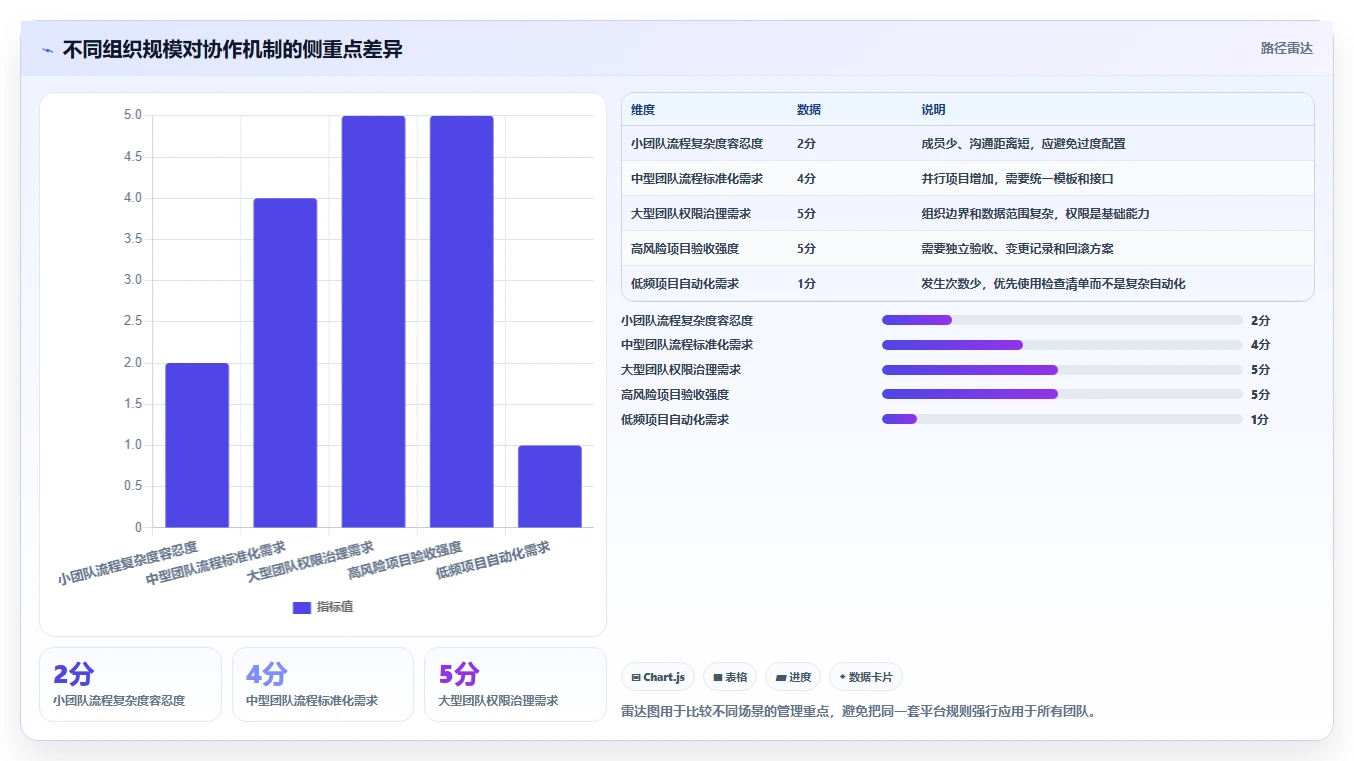The height and width of the screenshot is (761, 1354).
Task: Click the chart bar for 低频项目自动化需求
Action: [550, 486]
